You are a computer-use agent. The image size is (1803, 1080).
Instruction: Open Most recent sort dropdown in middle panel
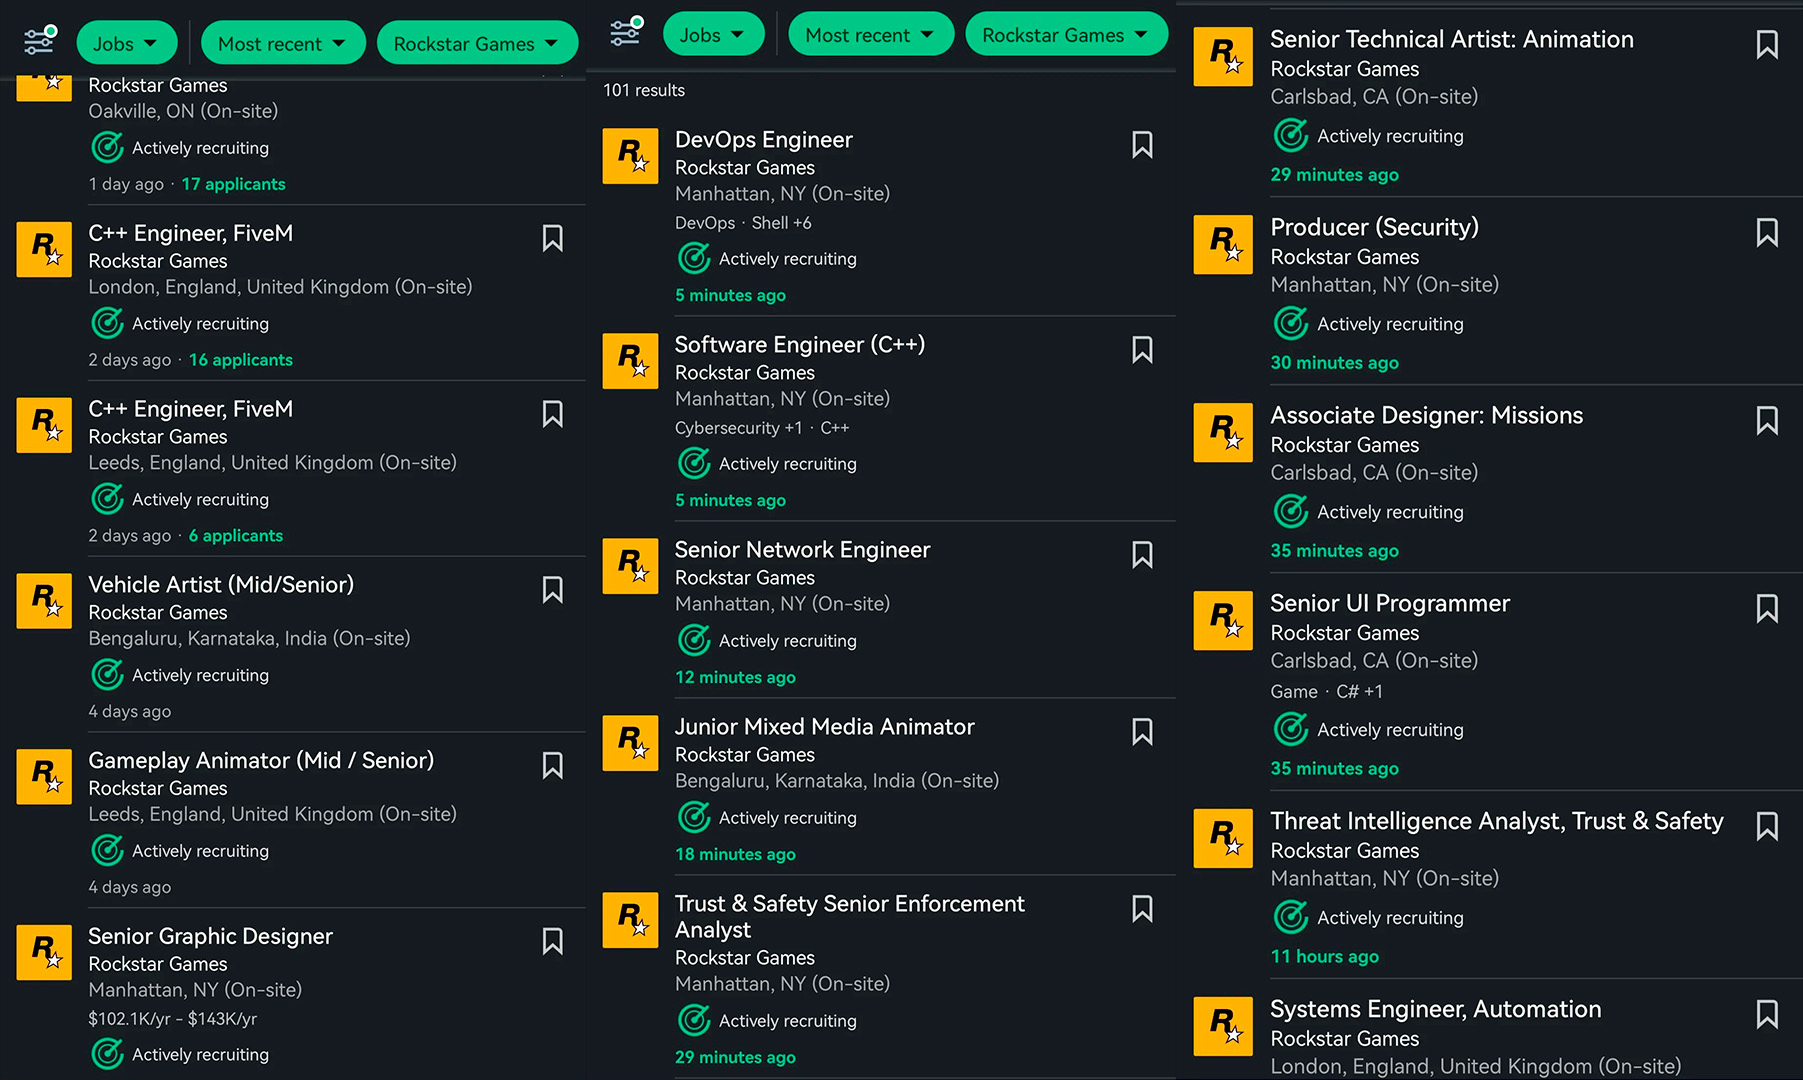pos(870,35)
